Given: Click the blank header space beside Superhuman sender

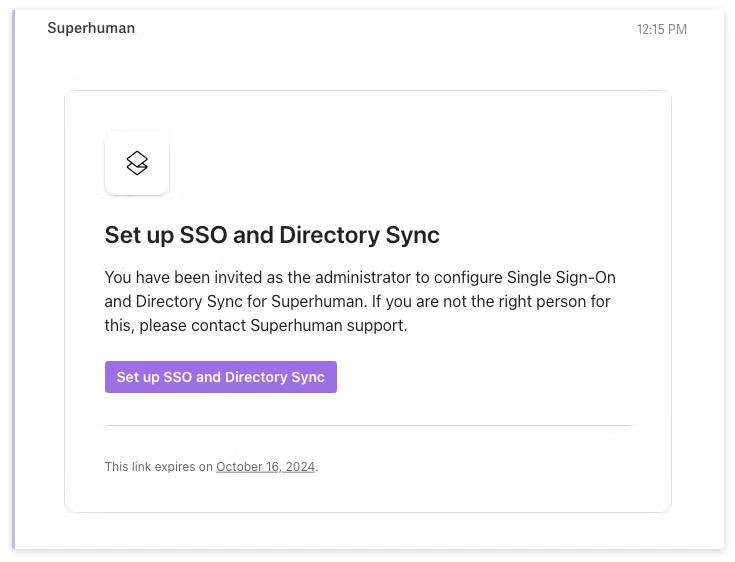Looking at the screenshot, I should (384, 29).
